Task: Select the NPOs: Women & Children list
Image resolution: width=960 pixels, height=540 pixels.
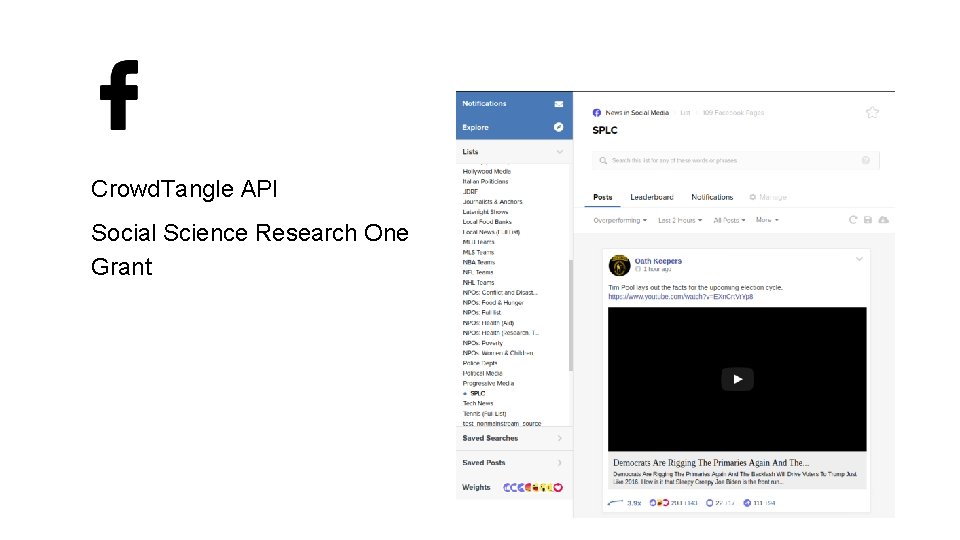Action: pos(498,353)
